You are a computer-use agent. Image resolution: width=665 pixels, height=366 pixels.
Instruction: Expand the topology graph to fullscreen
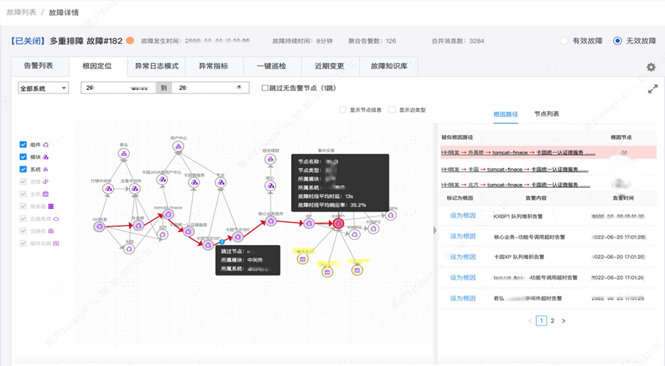click(x=653, y=89)
